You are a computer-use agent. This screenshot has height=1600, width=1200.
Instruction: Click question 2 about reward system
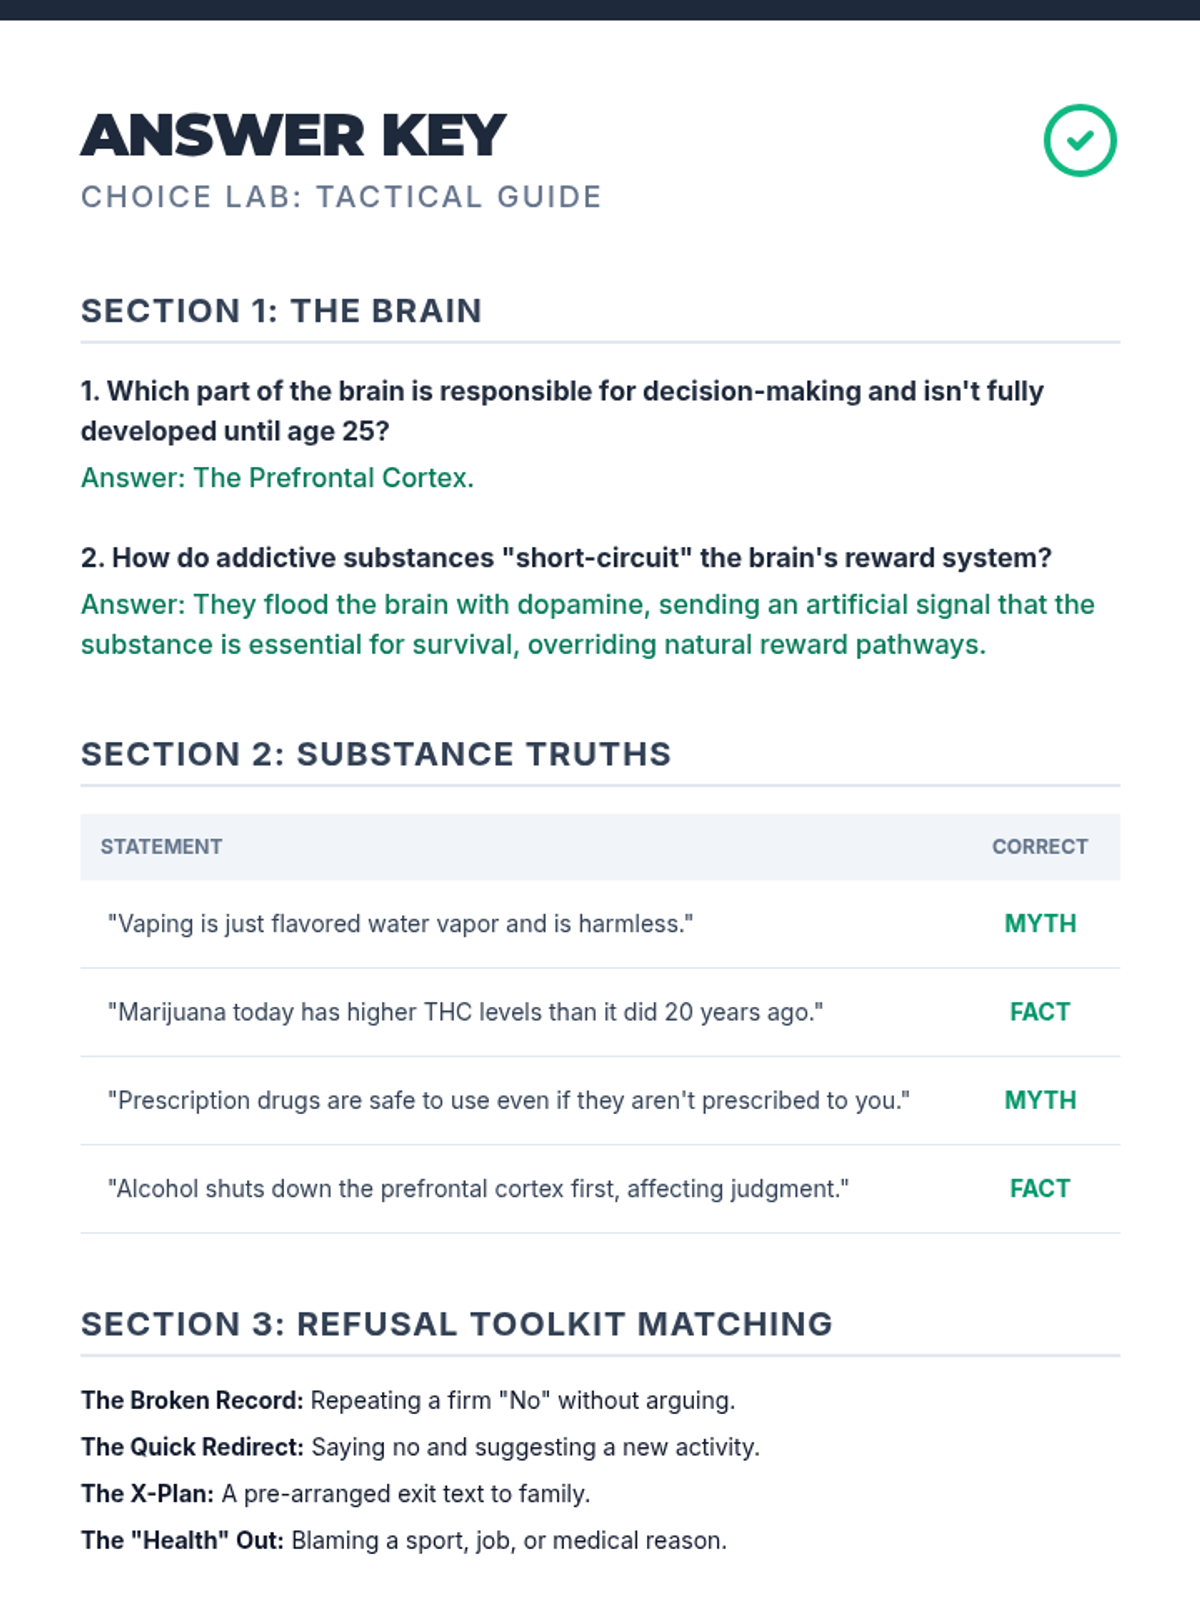pyautogui.click(x=566, y=558)
